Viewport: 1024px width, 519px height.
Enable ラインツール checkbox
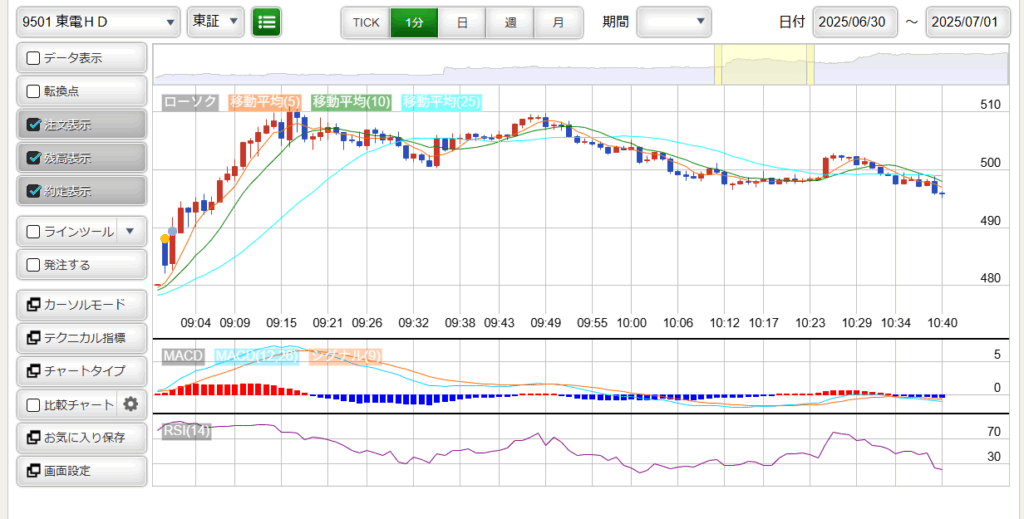(33, 232)
